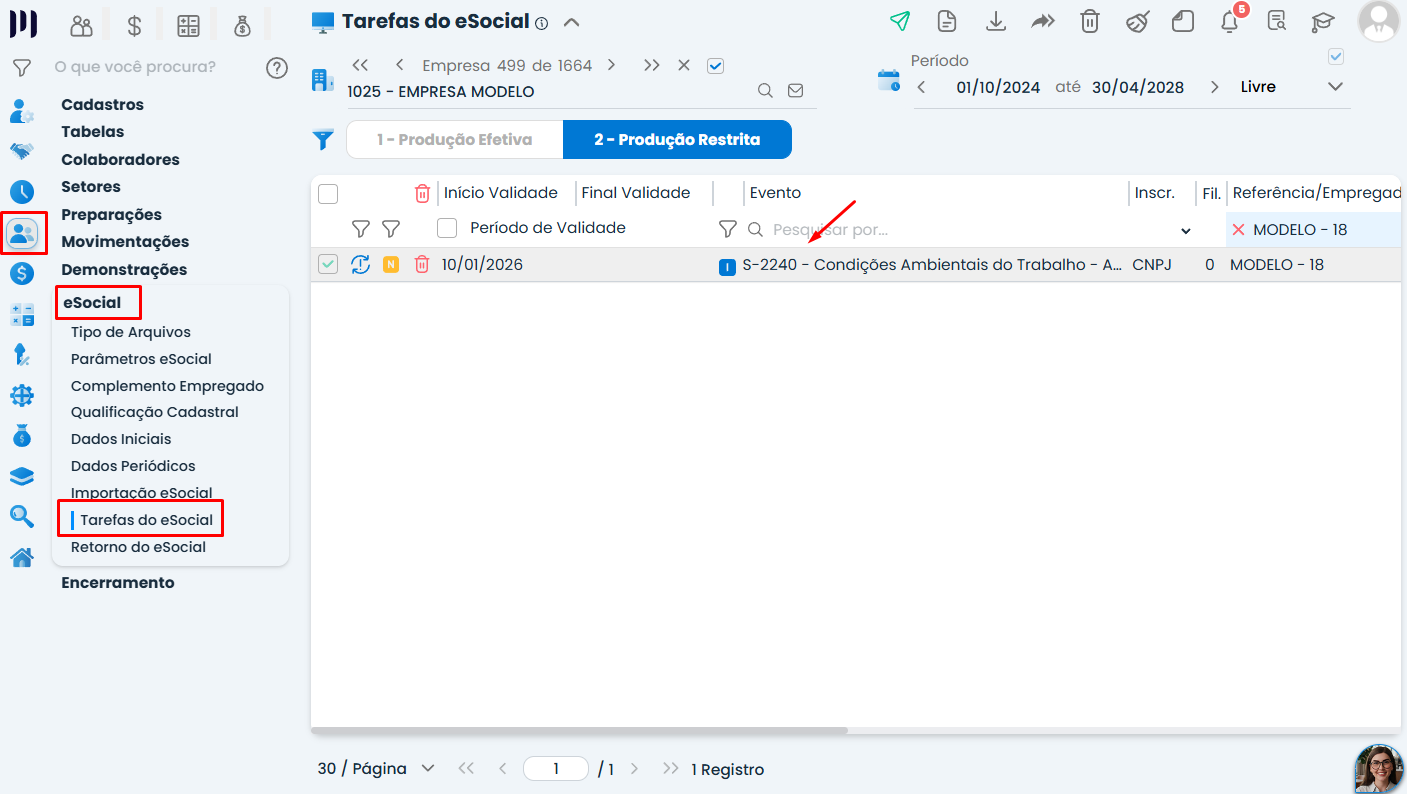Screen dimensions: 1407x794
Task: Click the O que você procura search box
Action: (x=155, y=67)
